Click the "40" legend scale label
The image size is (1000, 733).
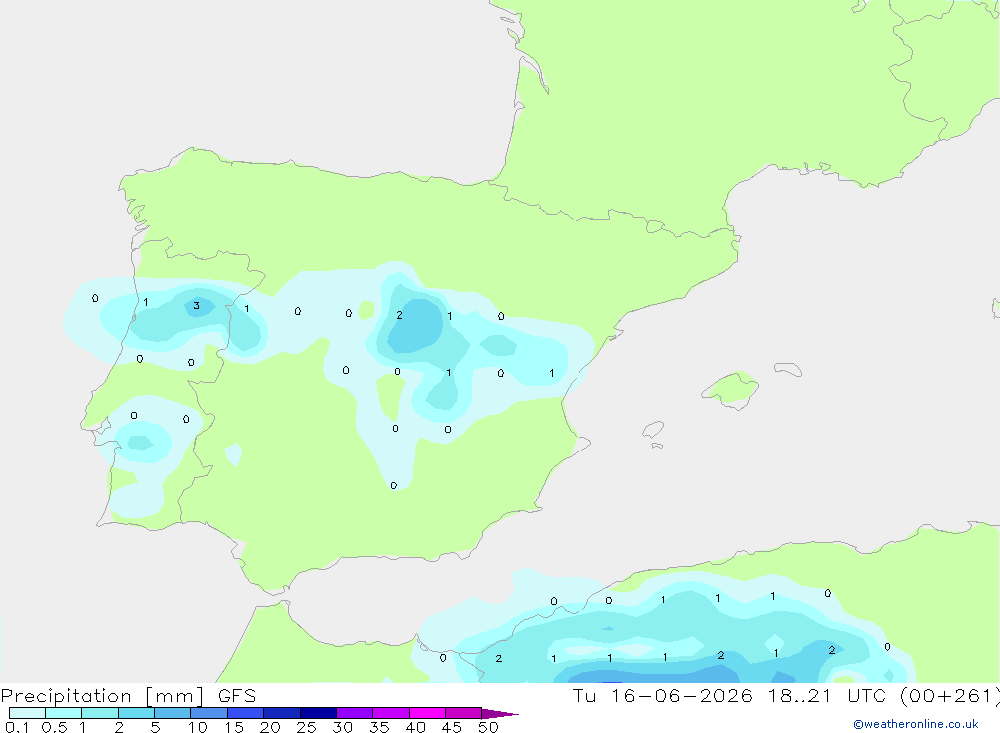[x=415, y=727]
